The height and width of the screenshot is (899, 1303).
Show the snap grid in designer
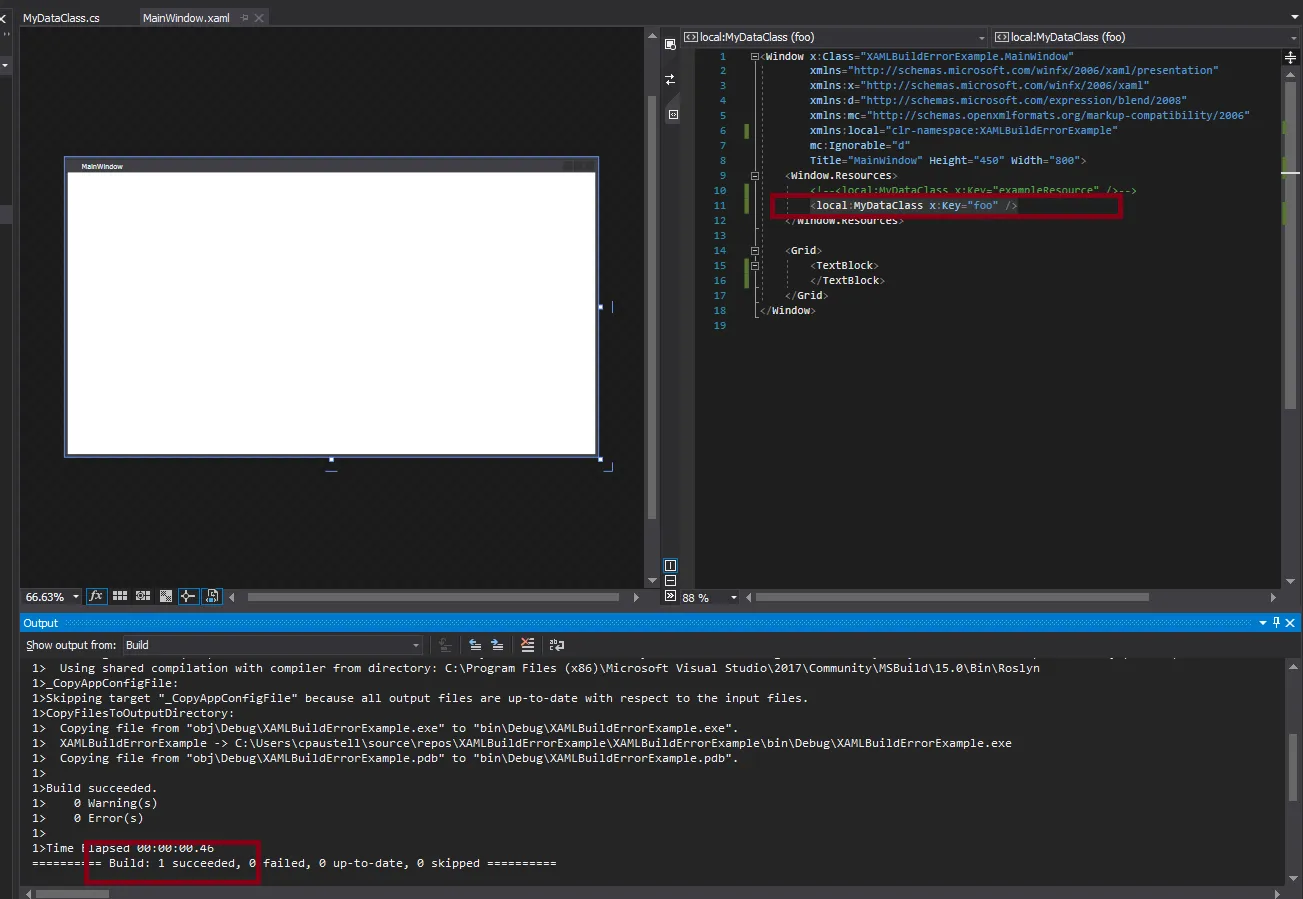(x=120, y=596)
